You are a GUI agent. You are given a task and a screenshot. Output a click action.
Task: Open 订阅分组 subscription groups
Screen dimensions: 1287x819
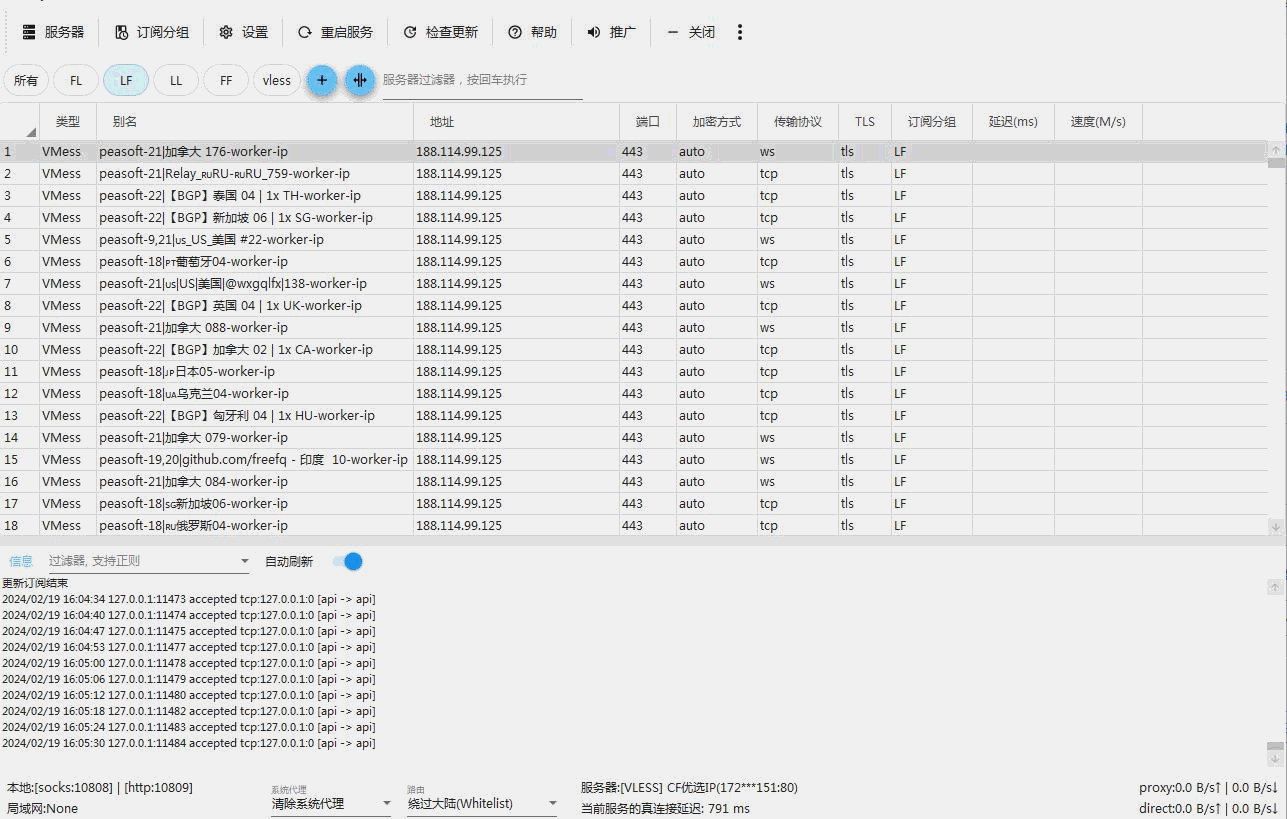pyautogui.click(x=151, y=32)
